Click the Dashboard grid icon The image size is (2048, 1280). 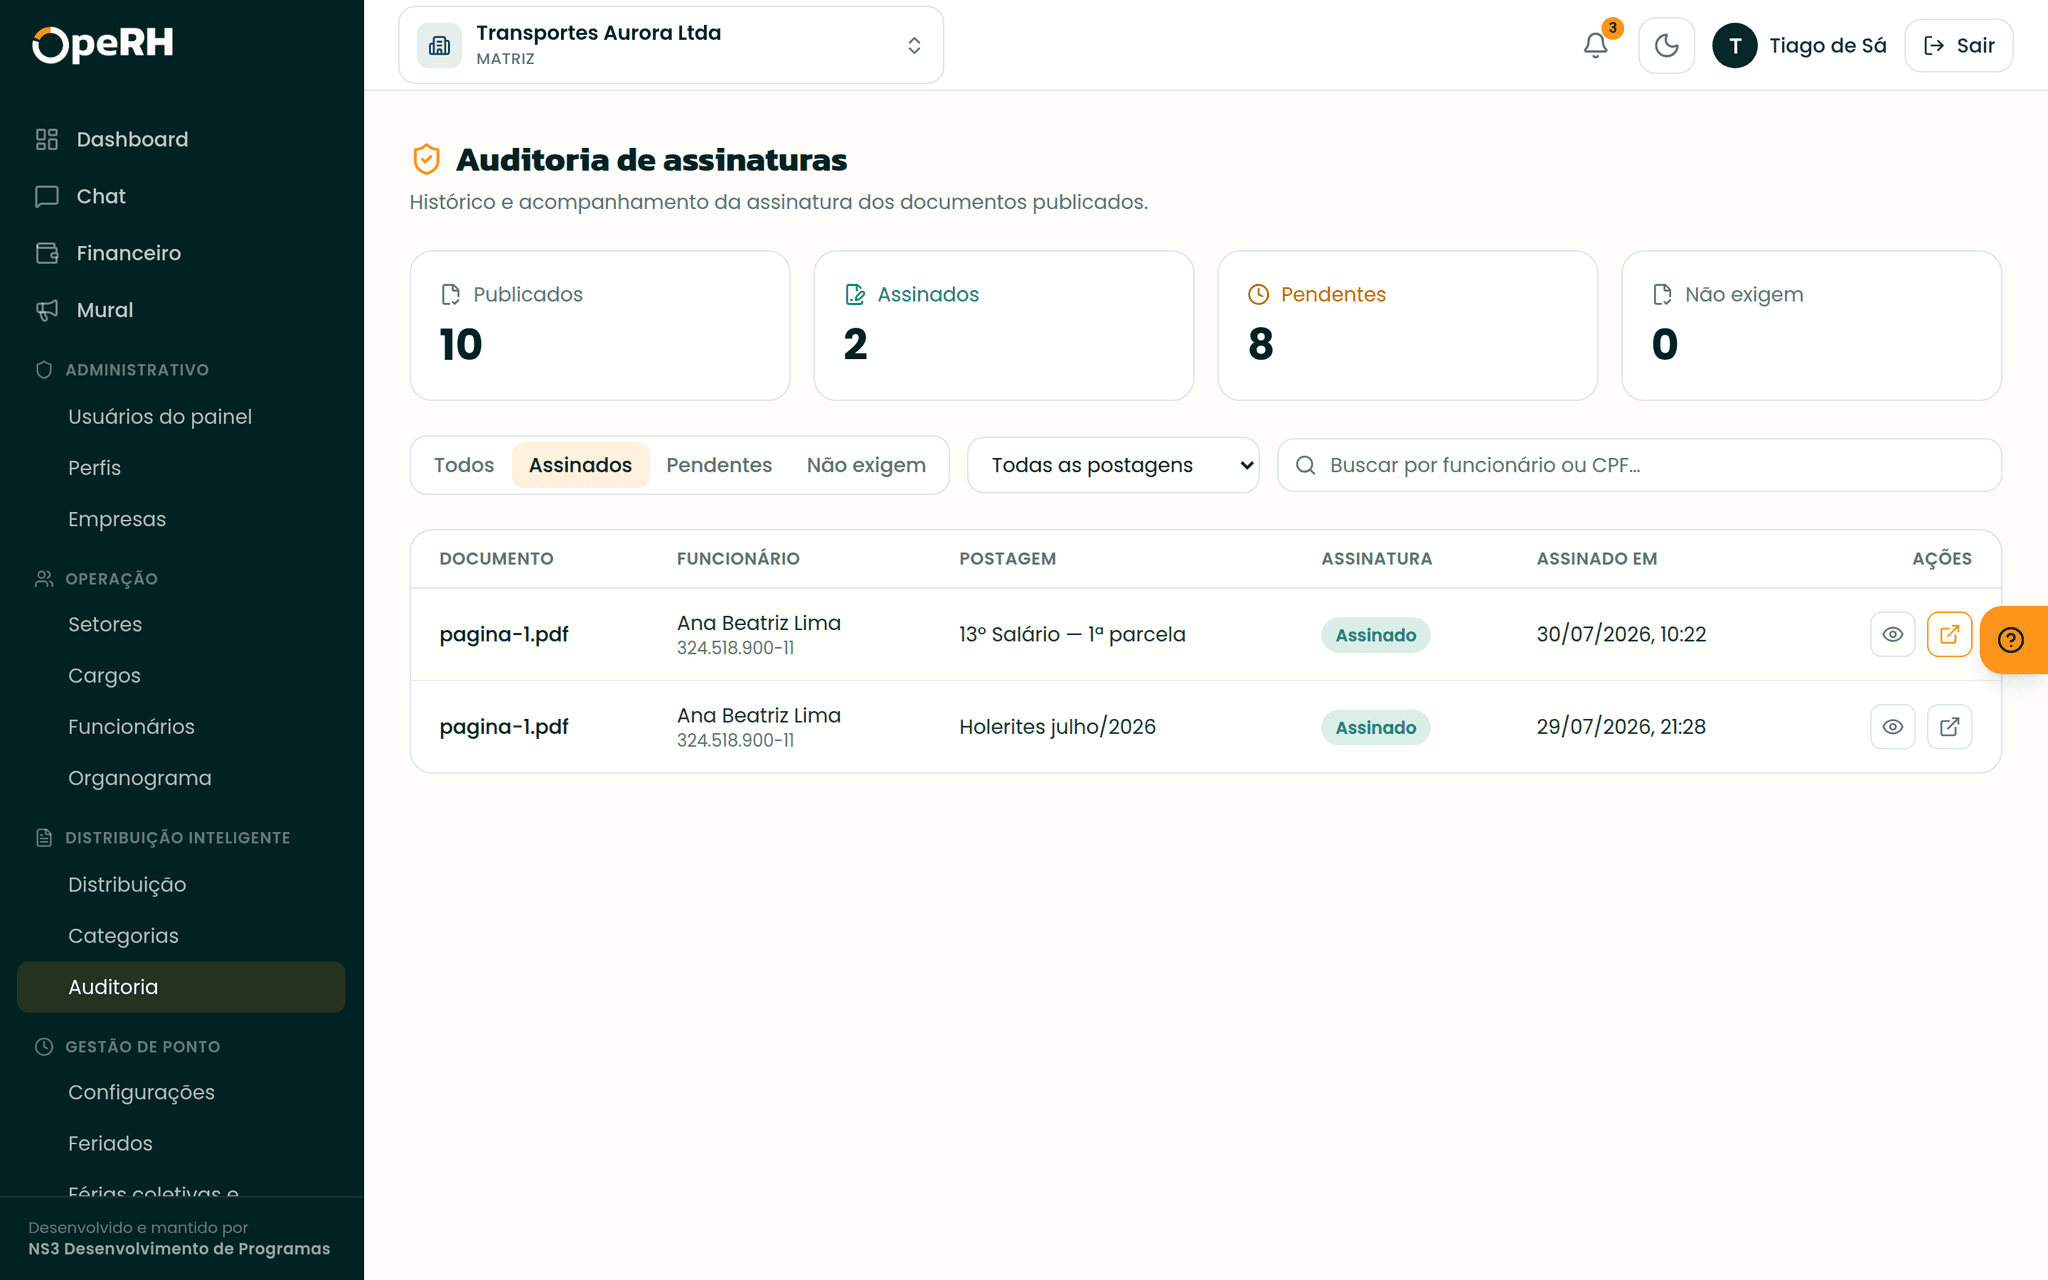47,139
